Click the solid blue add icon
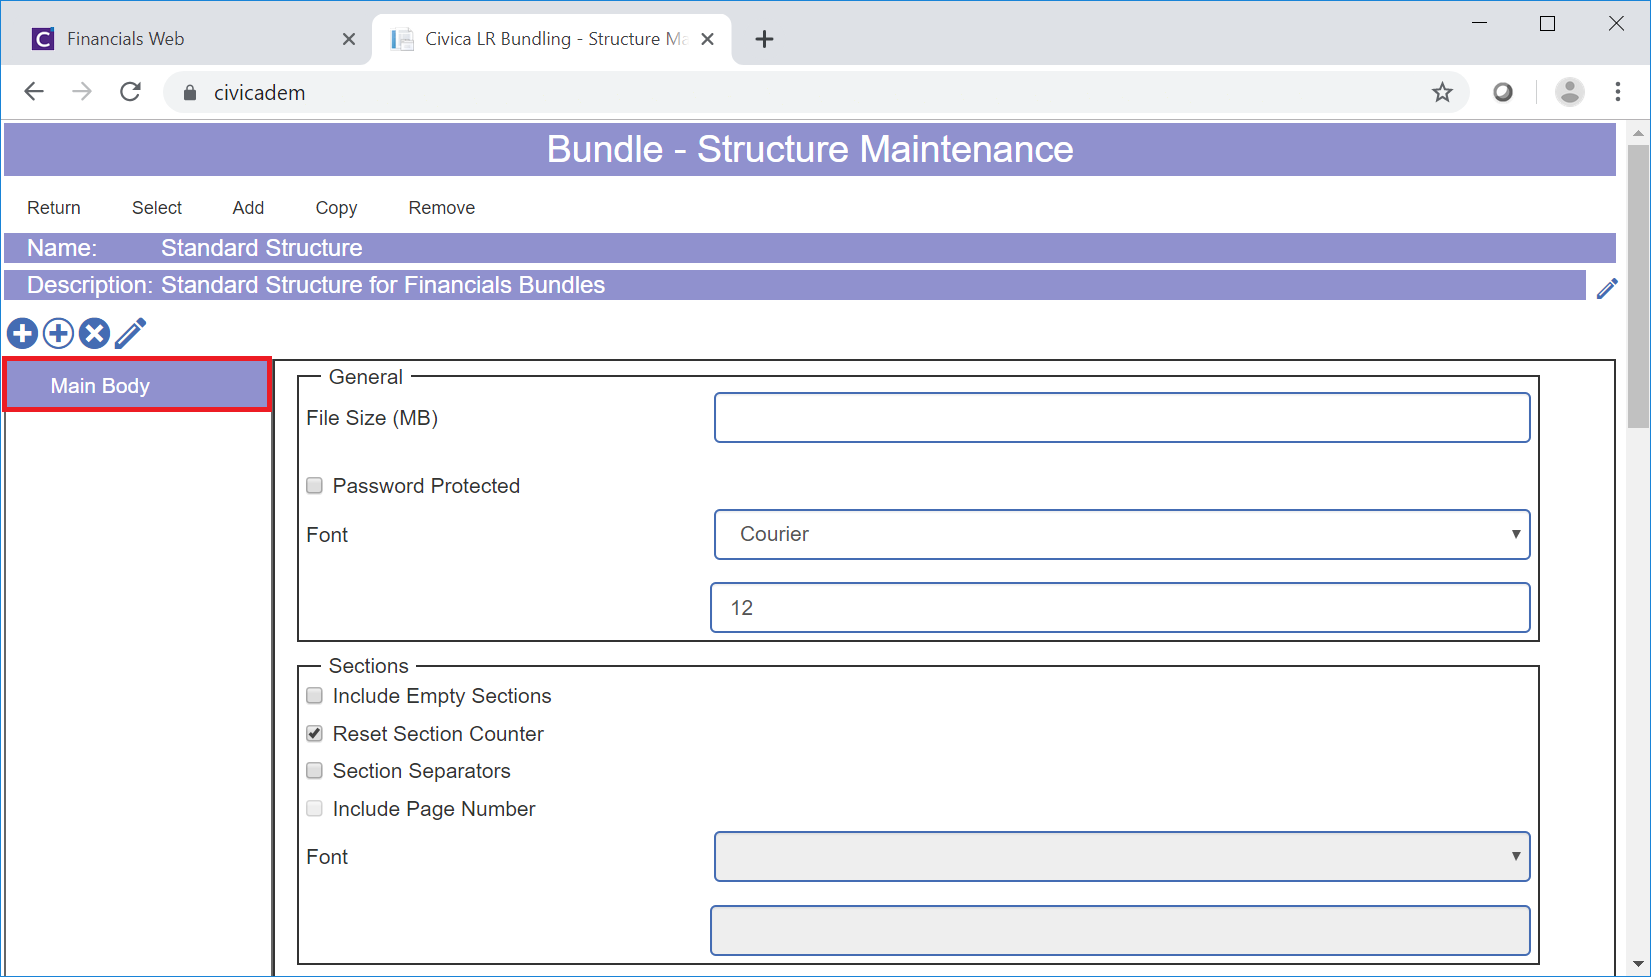The image size is (1651, 977). (22, 333)
